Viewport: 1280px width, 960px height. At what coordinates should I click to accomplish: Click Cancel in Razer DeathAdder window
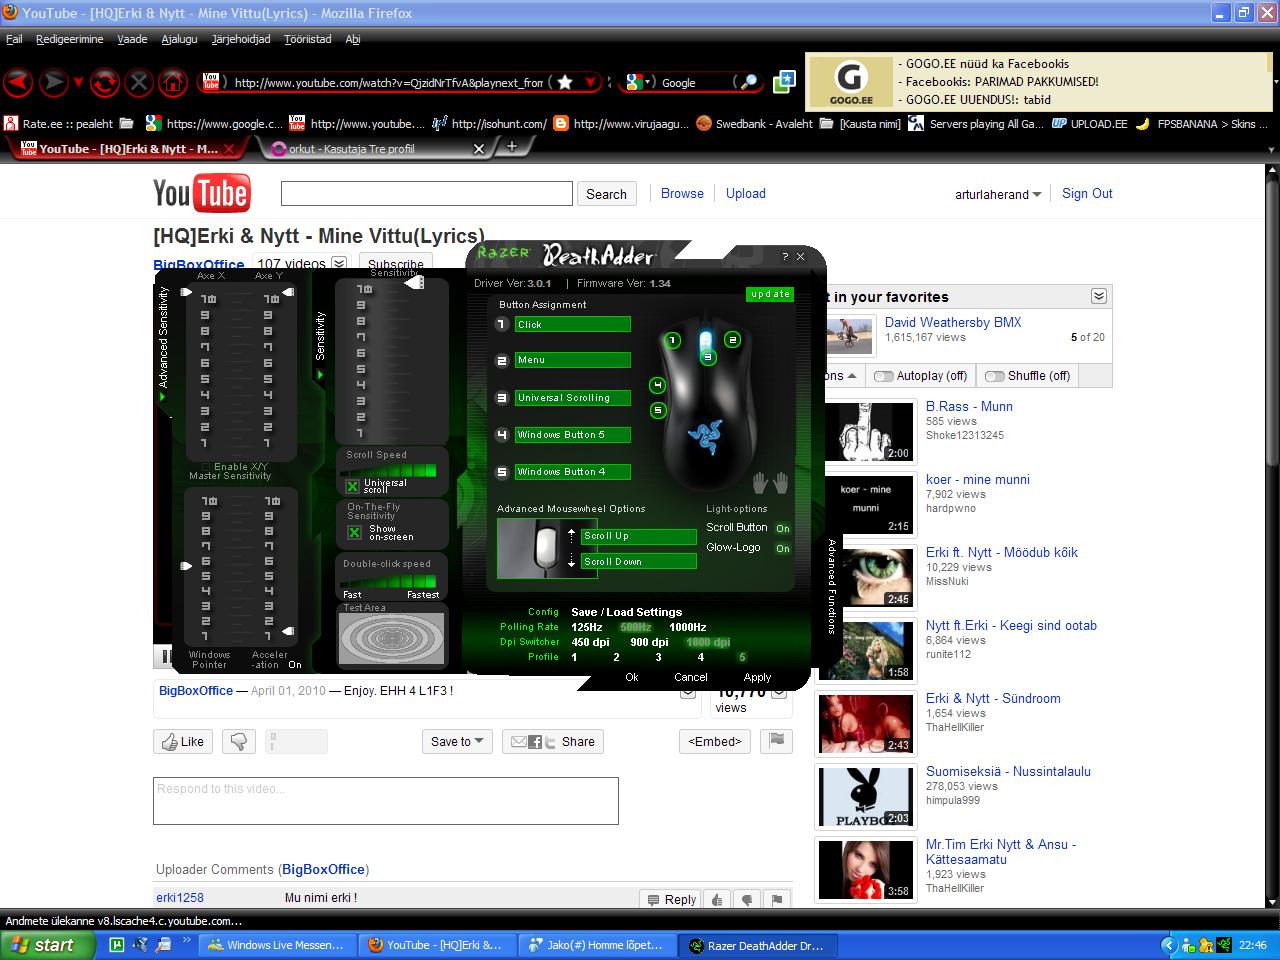pyautogui.click(x=691, y=677)
